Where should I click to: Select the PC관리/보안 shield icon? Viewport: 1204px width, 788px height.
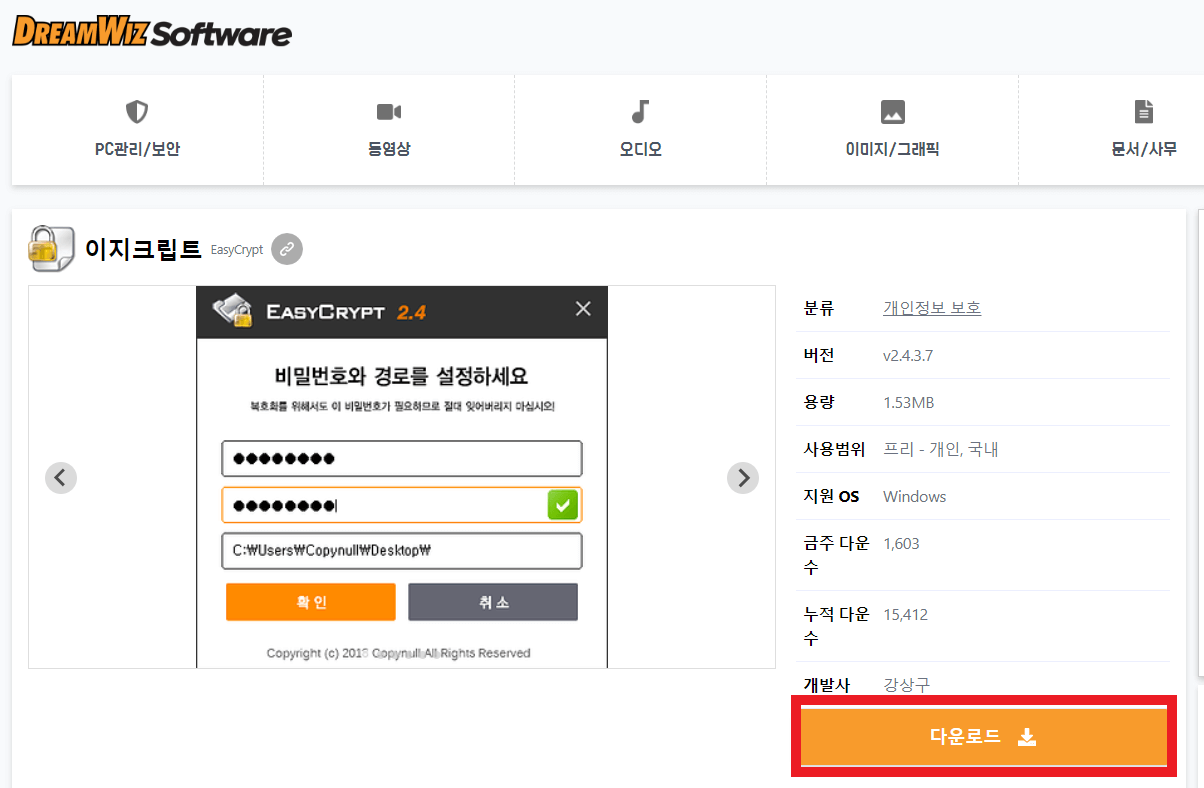136,112
